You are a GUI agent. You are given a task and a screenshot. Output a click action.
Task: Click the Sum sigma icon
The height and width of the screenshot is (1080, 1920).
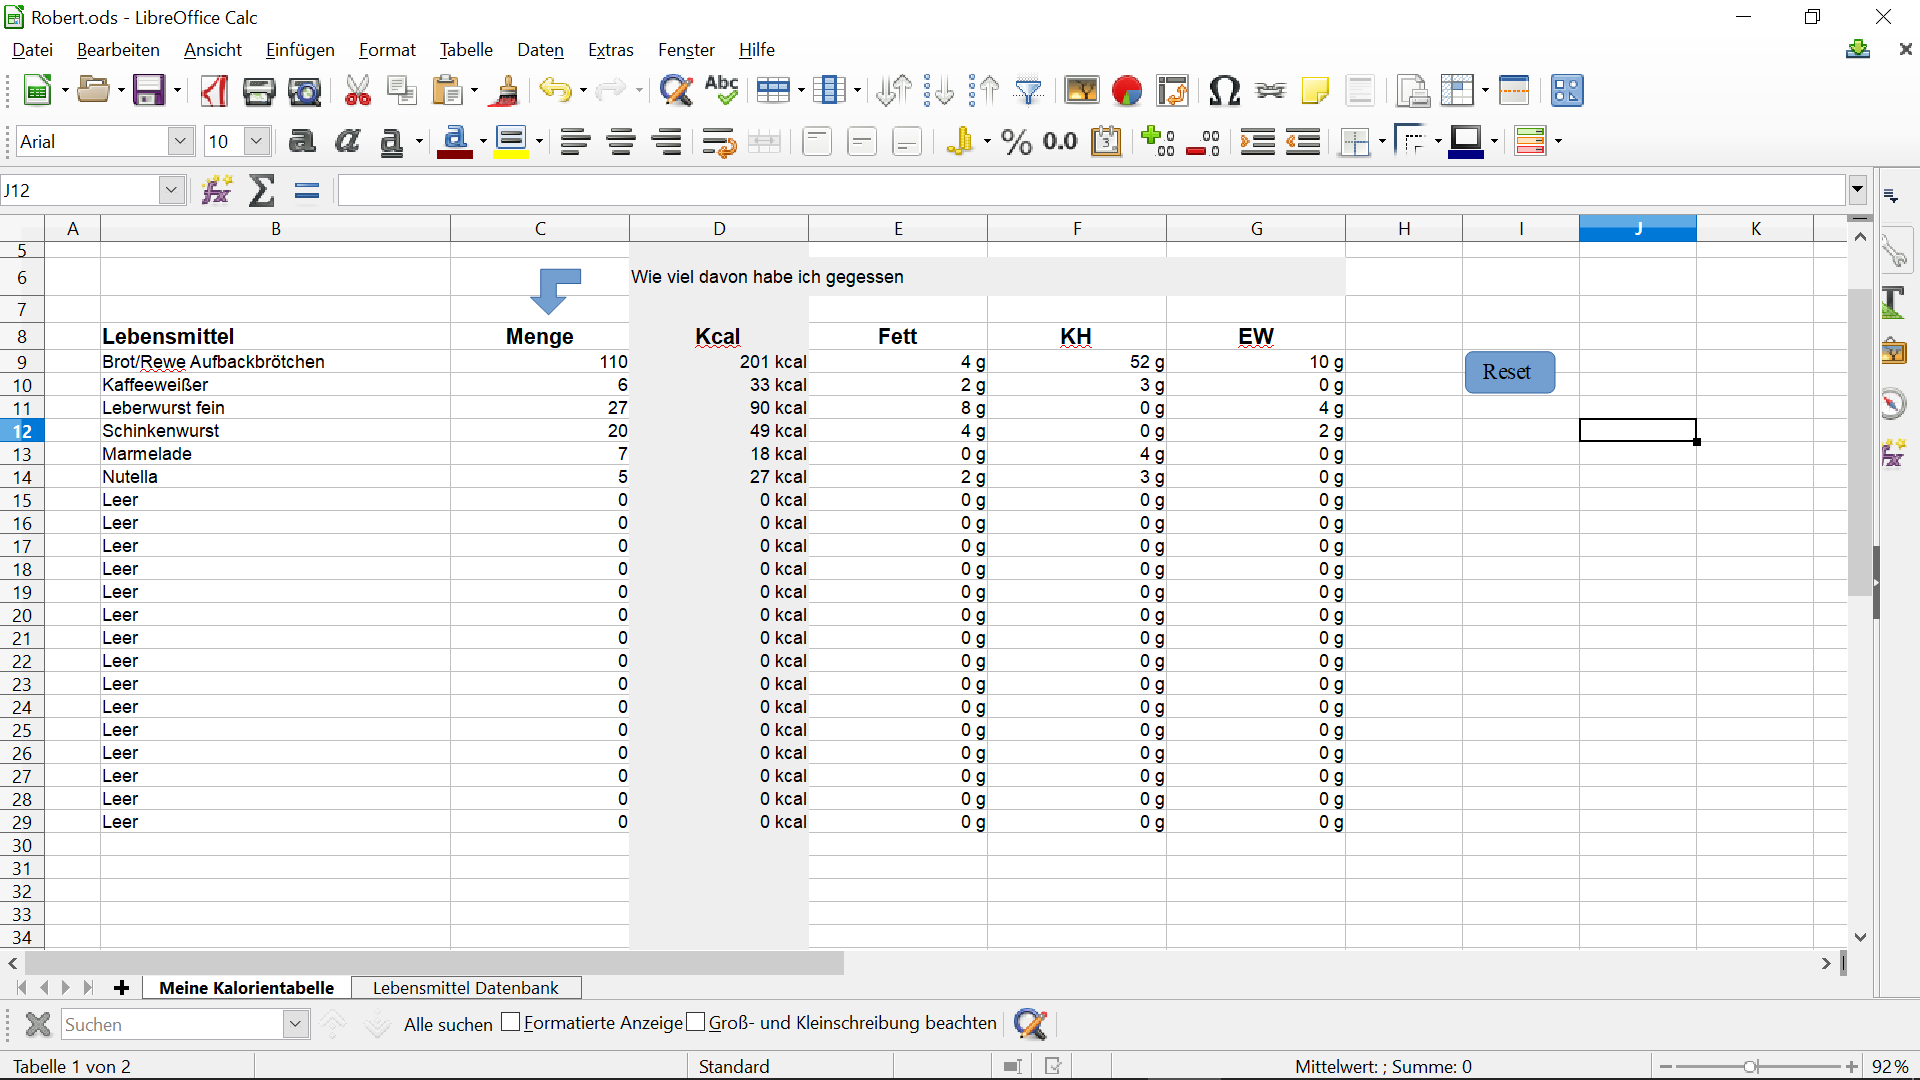tap(262, 190)
